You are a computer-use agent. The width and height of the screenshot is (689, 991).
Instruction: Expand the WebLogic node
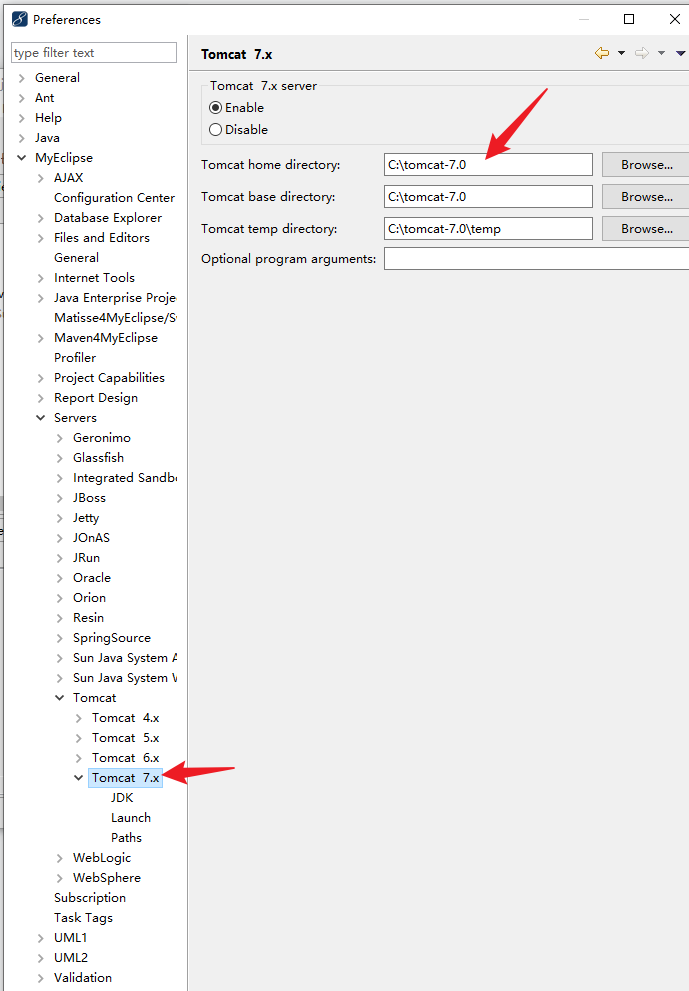coord(59,858)
